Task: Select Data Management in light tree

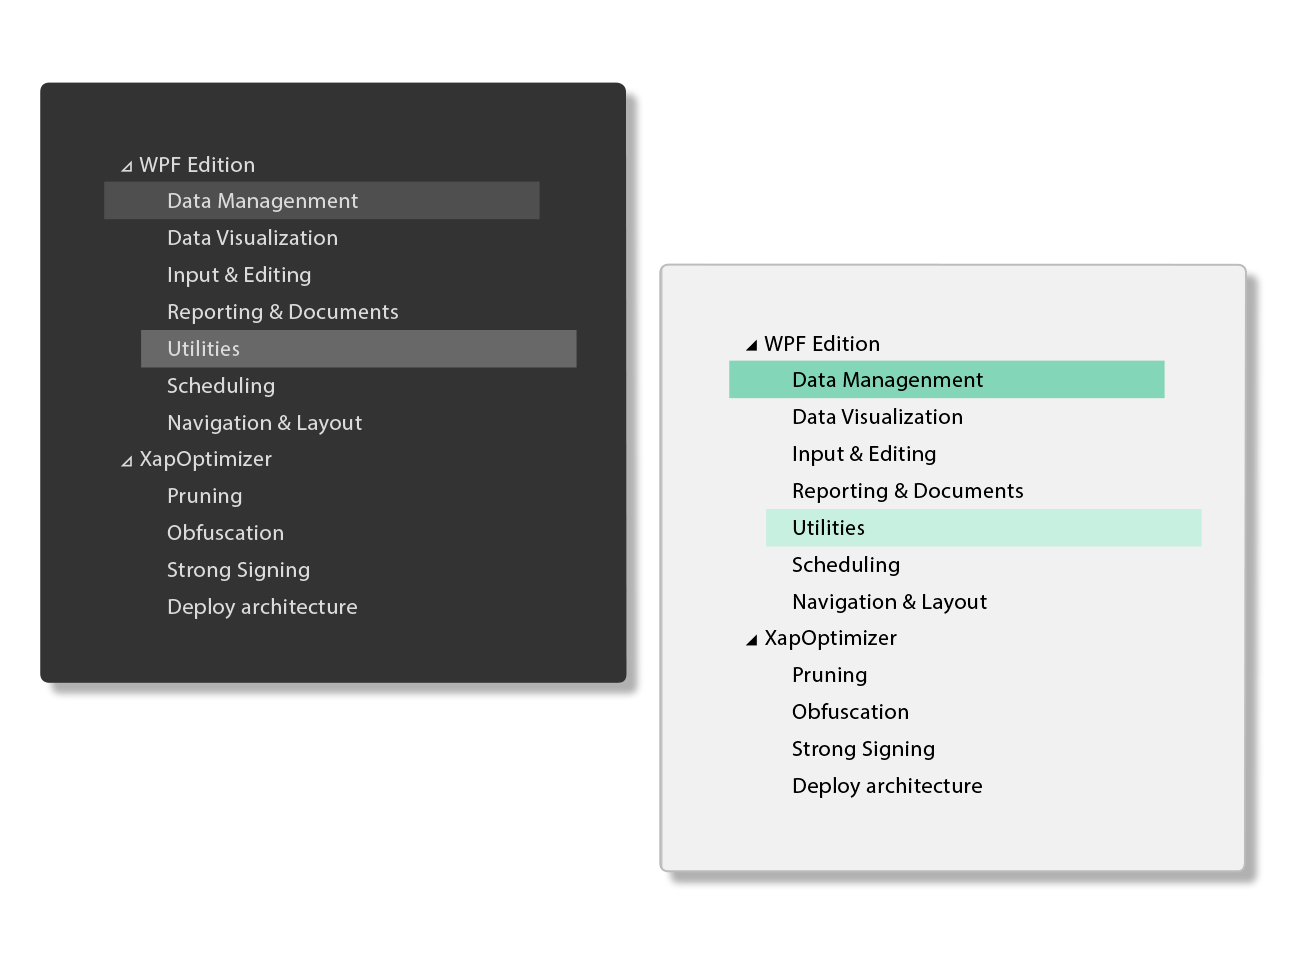Action: tap(947, 380)
